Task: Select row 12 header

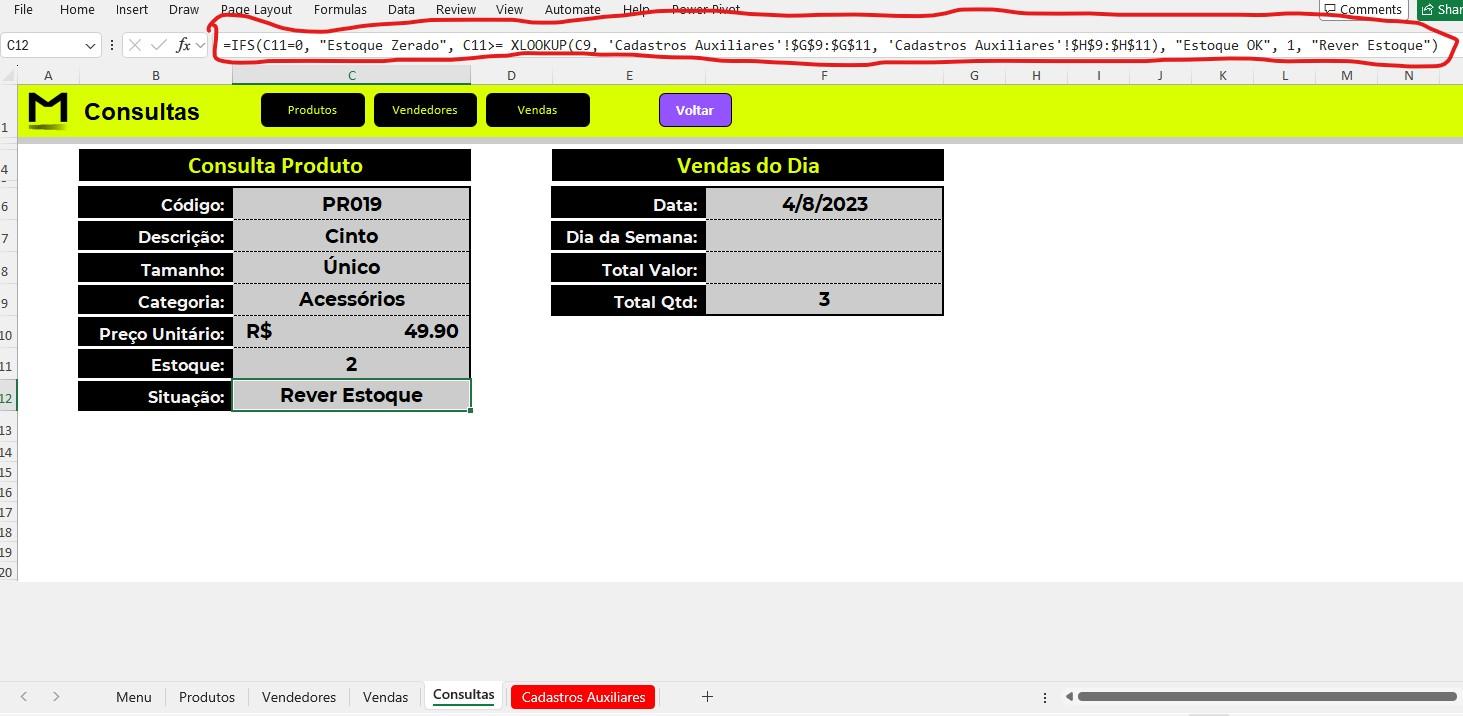Action: click(x=8, y=398)
